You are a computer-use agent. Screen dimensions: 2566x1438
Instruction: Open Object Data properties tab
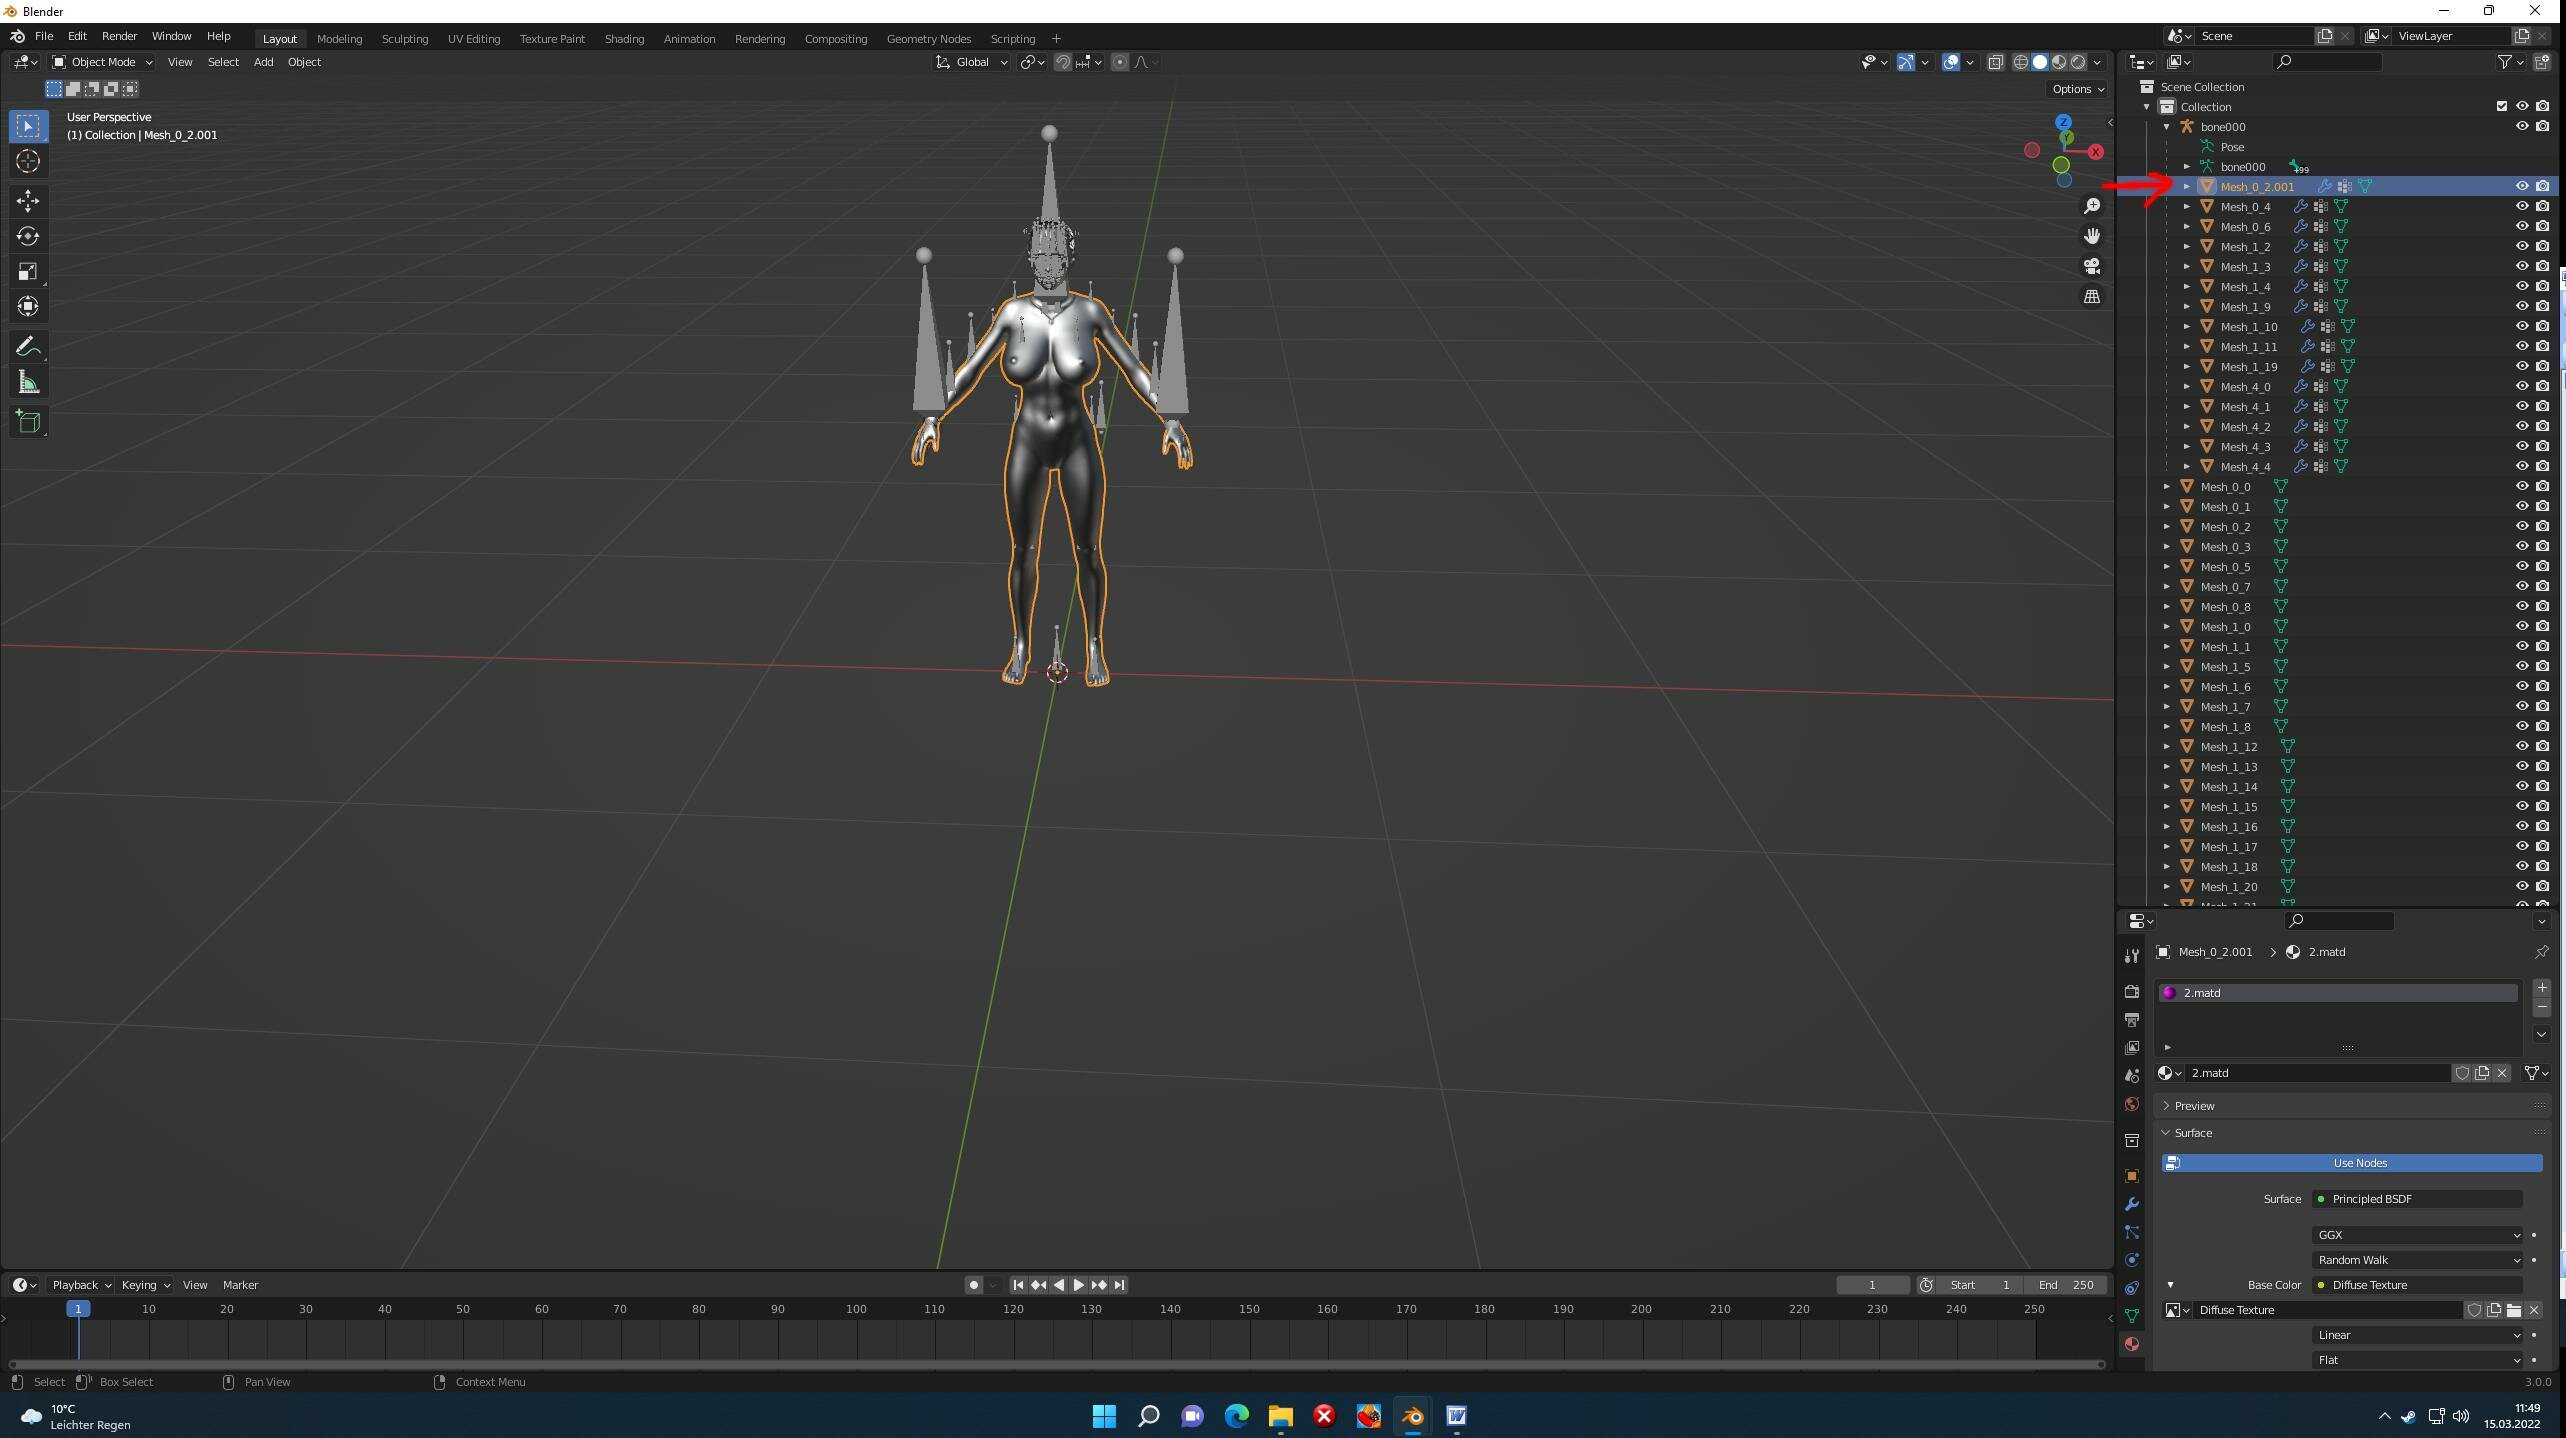2132,1316
